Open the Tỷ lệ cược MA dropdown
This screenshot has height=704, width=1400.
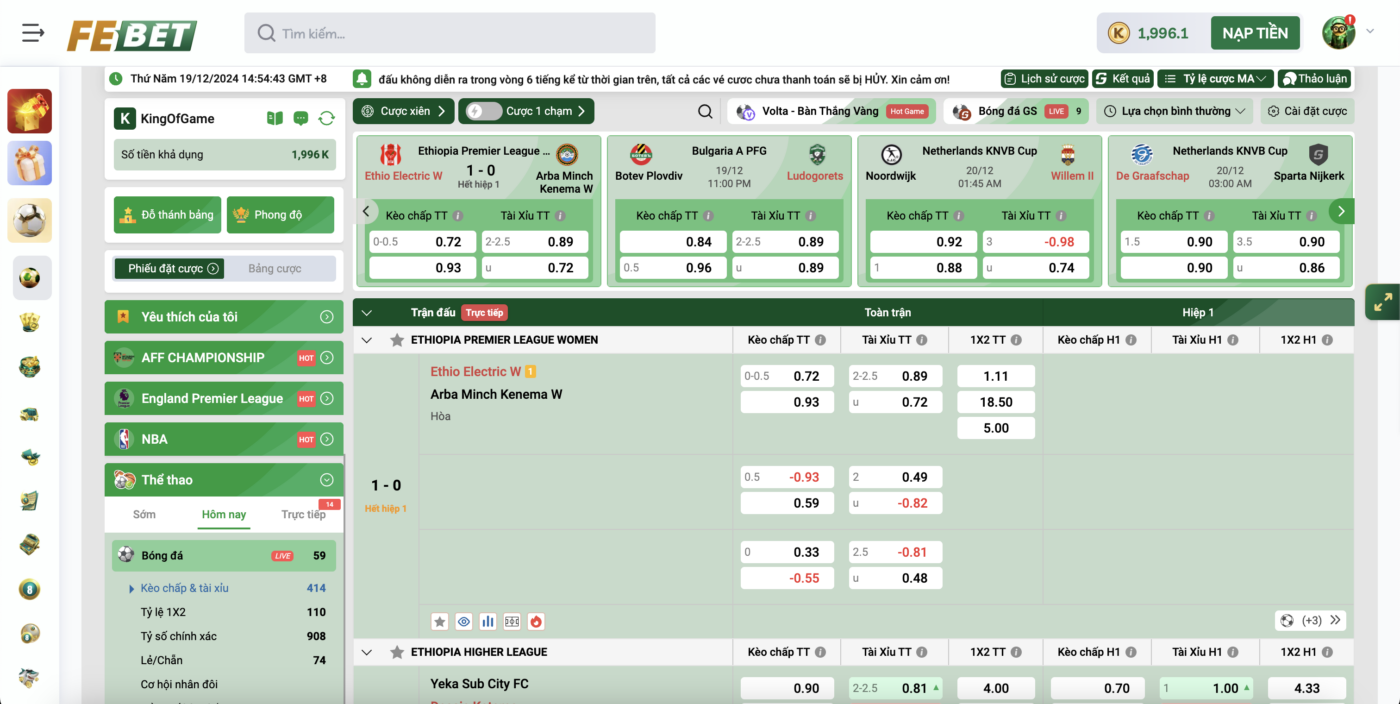coord(1214,79)
